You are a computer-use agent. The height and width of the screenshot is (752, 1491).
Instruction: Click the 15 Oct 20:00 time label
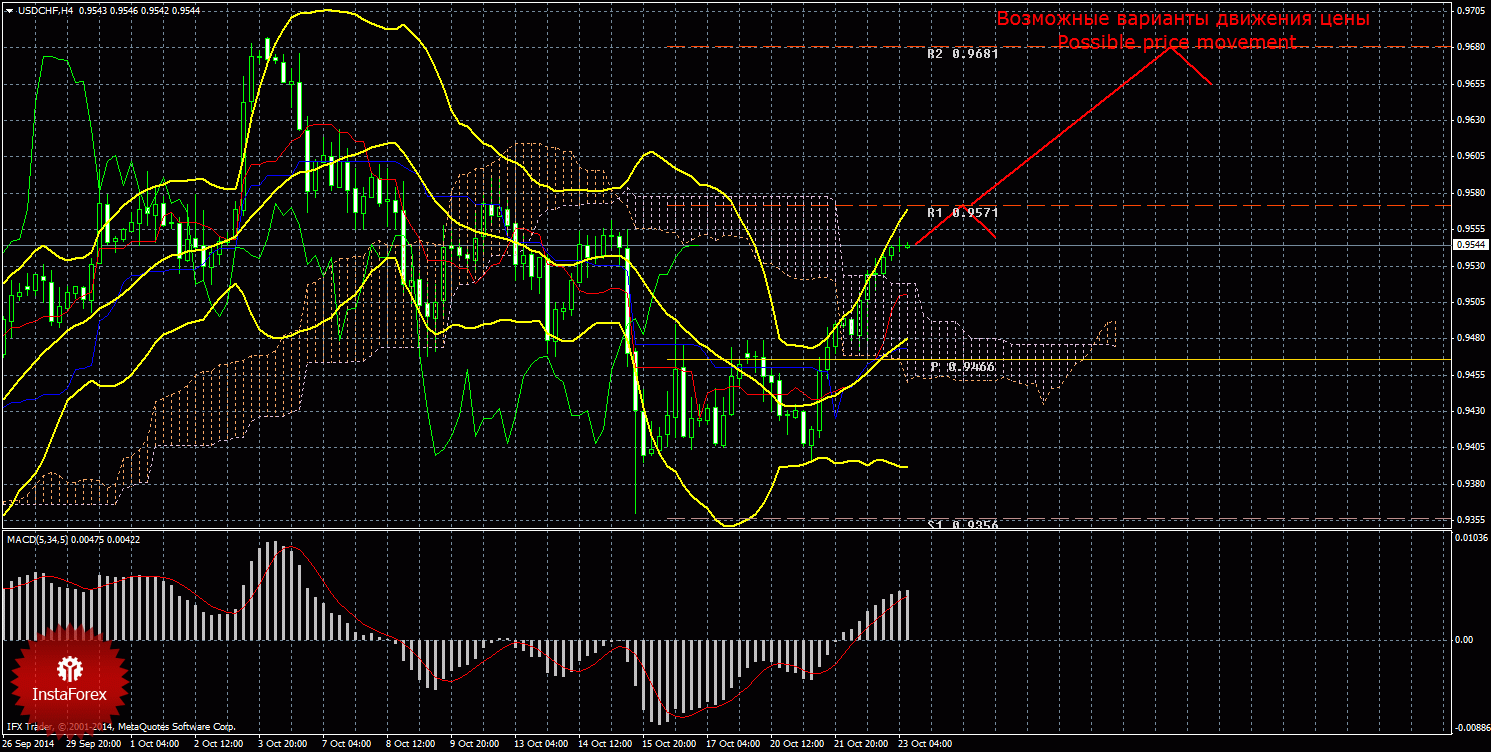[669, 744]
